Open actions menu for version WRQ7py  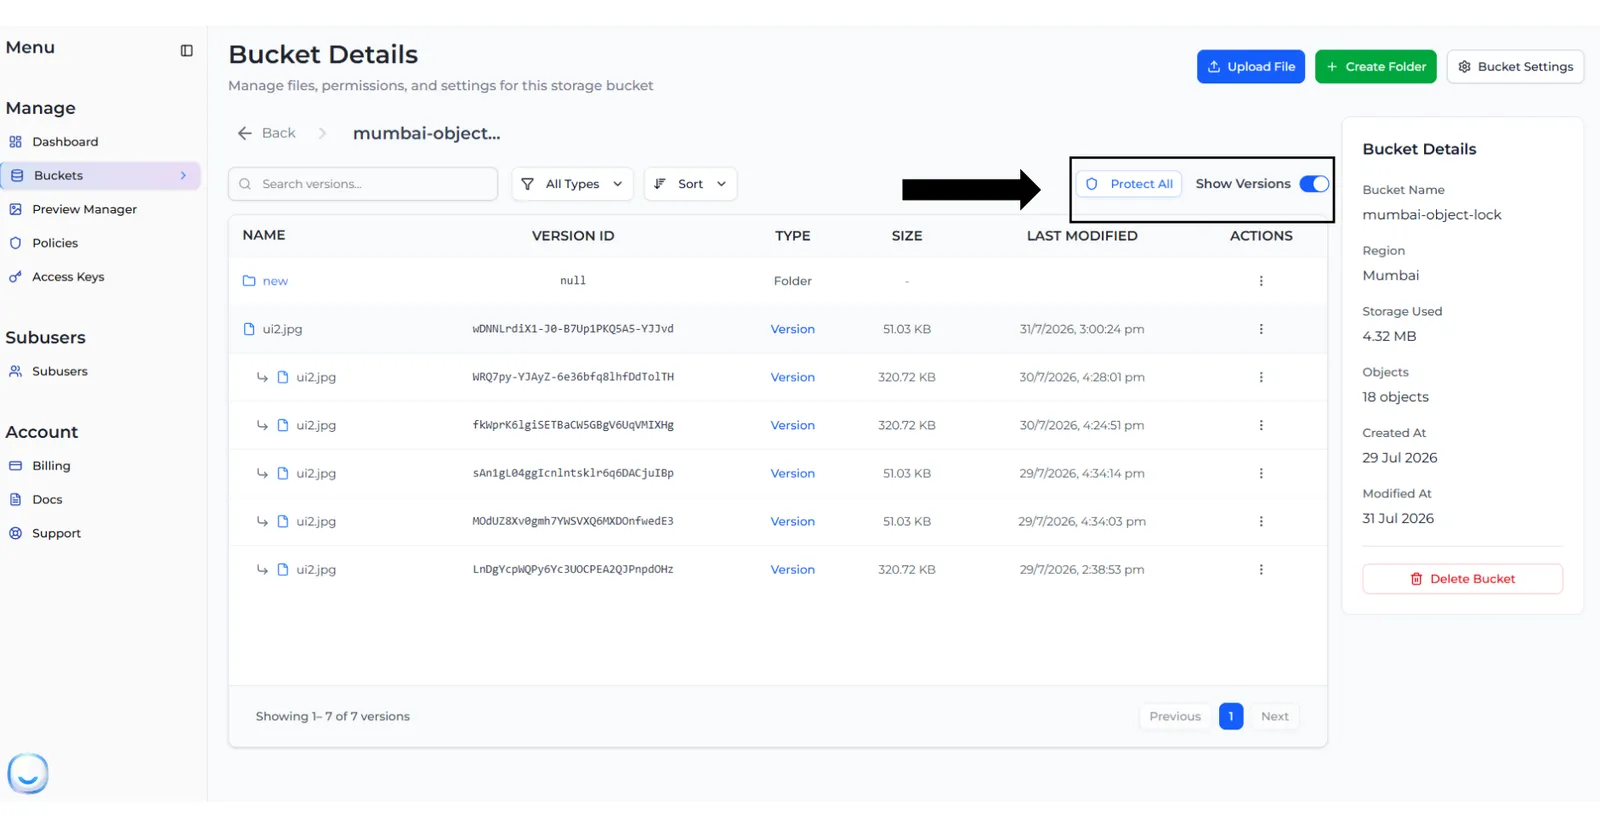click(x=1261, y=377)
